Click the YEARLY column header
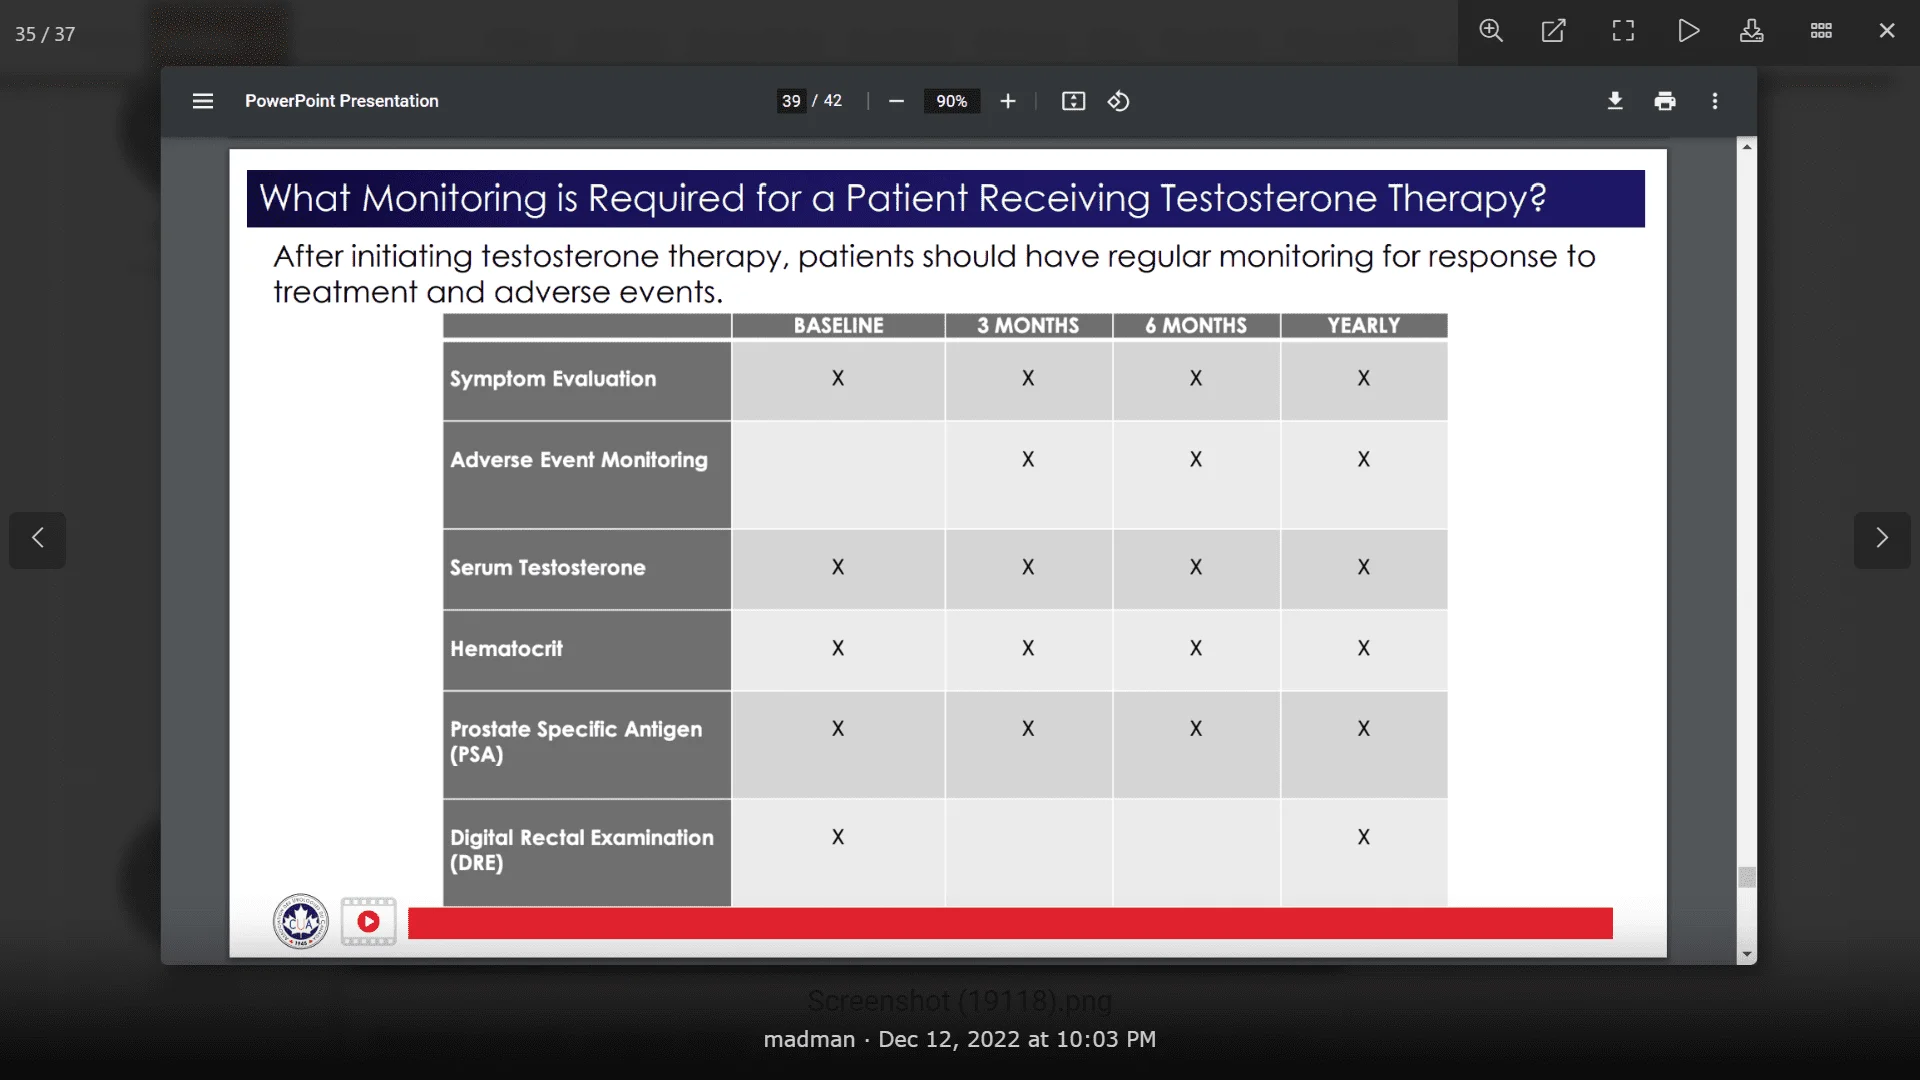Image resolution: width=1920 pixels, height=1080 pixels. [1364, 325]
